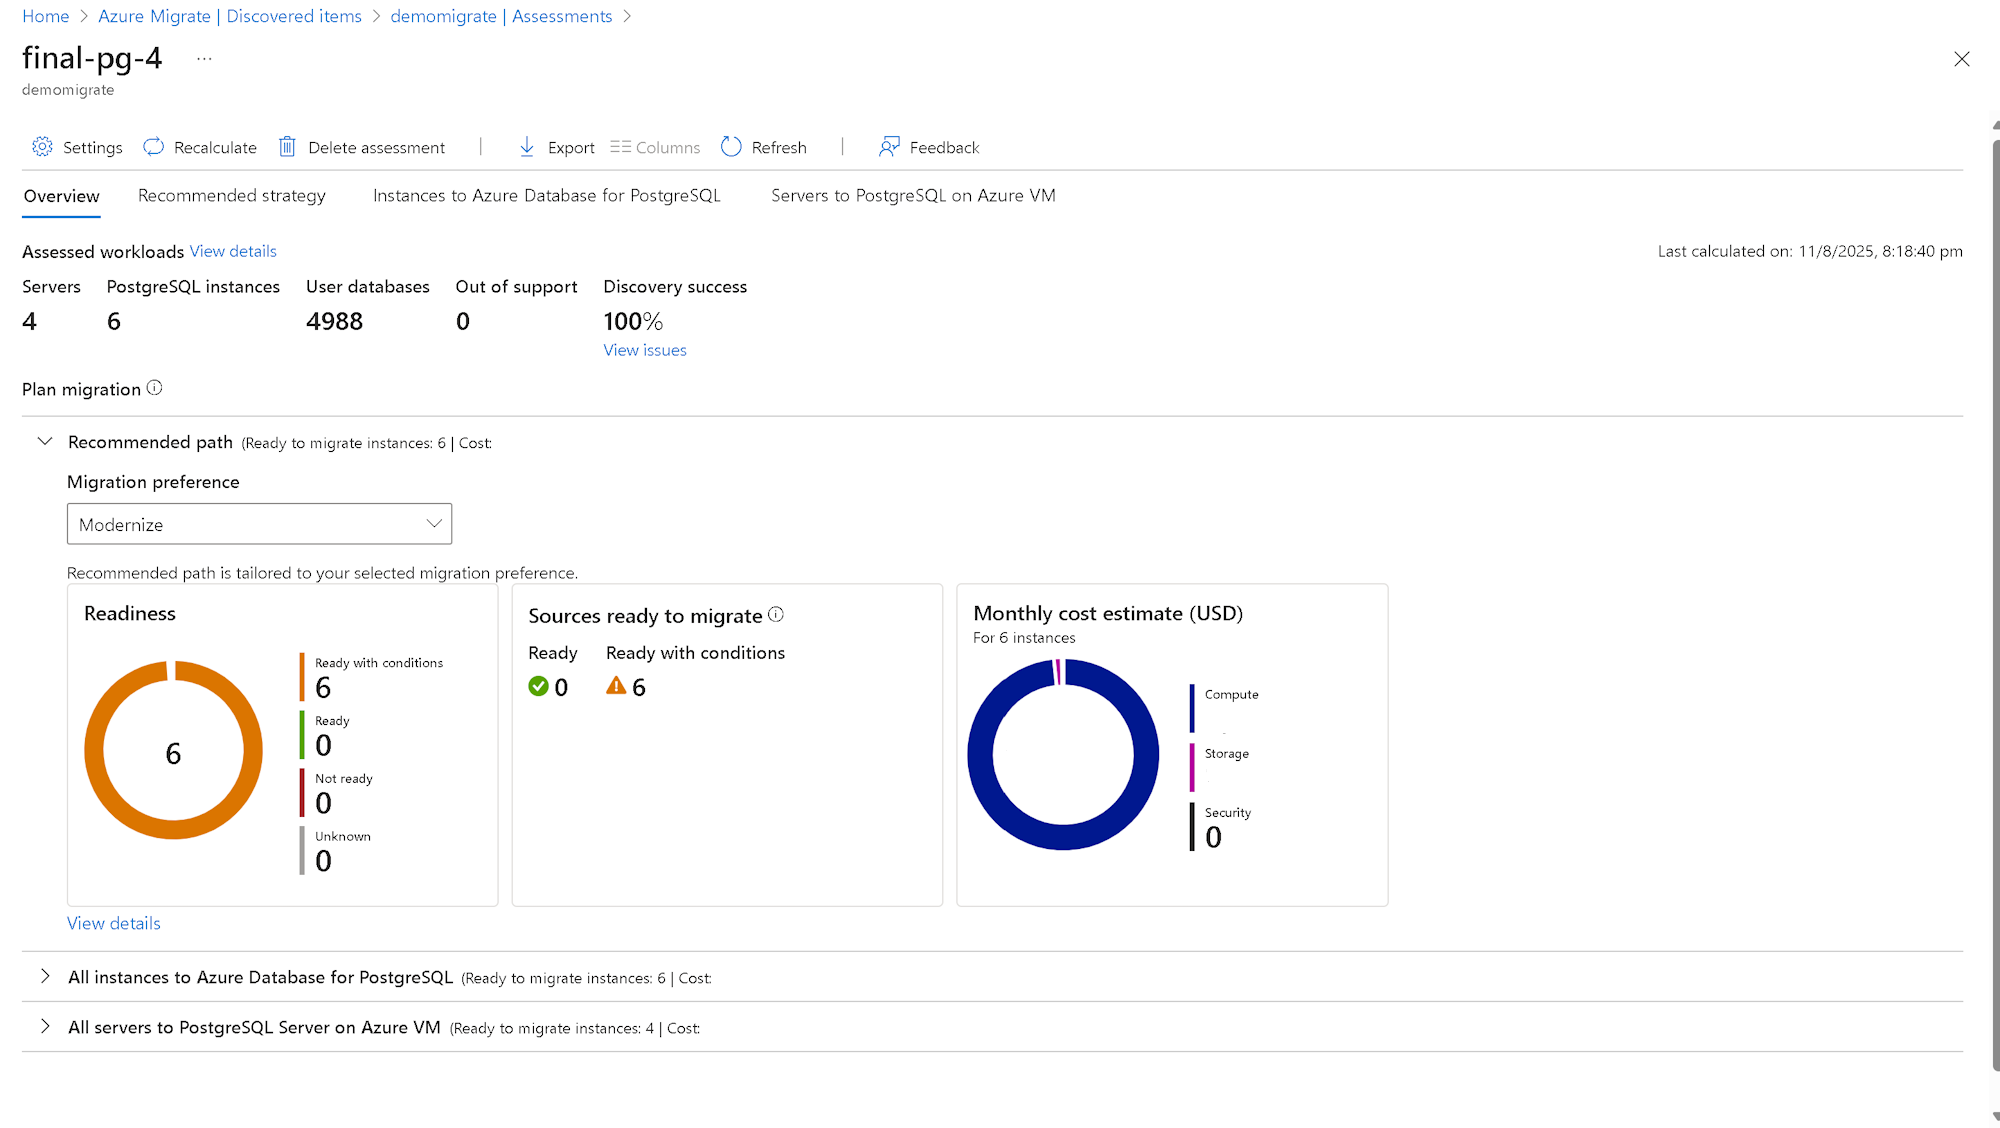
Task: Open the Instances to Azure Database for PostgreSQL tab
Action: click(x=546, y=196)
